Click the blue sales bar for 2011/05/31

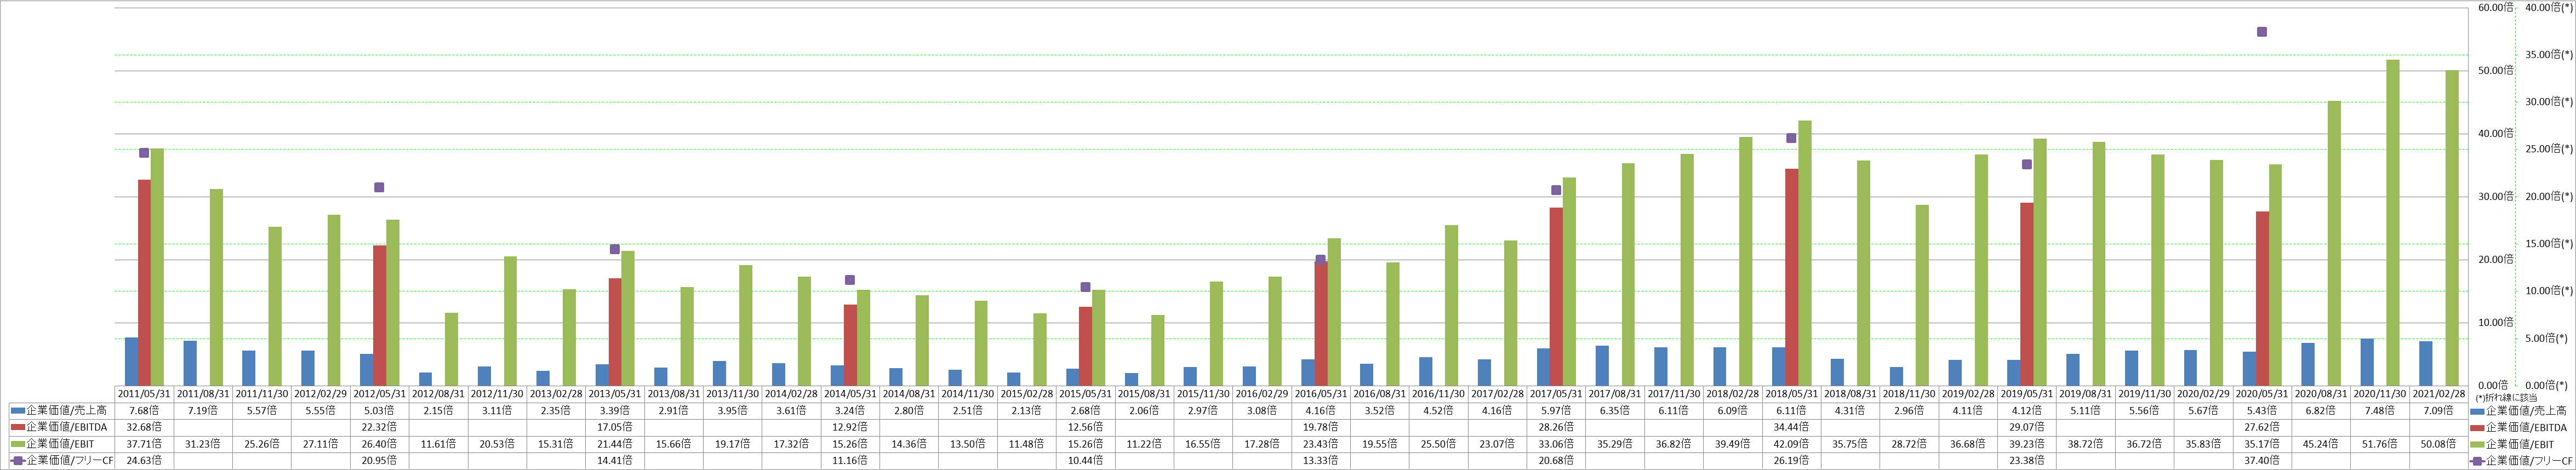click(131, 361)
